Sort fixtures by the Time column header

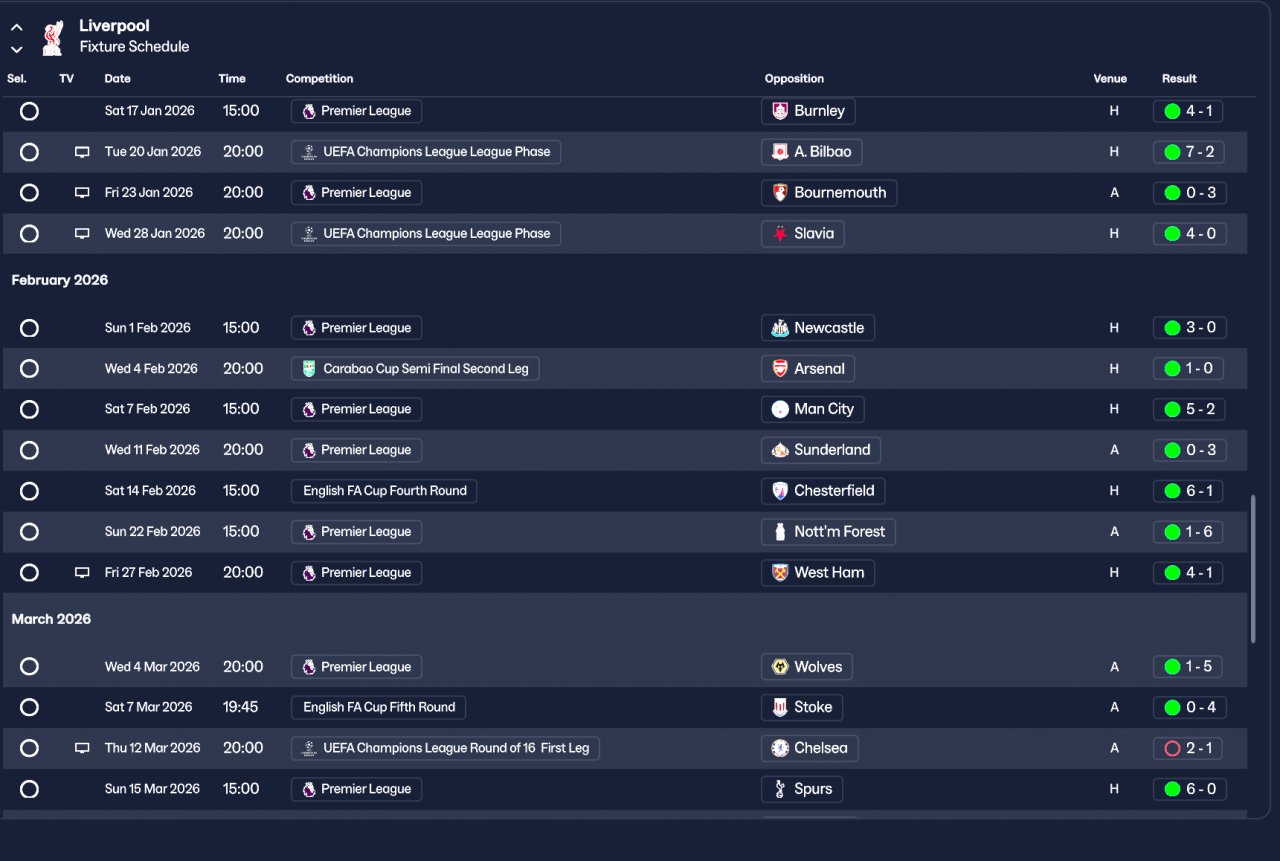(232, 79)
